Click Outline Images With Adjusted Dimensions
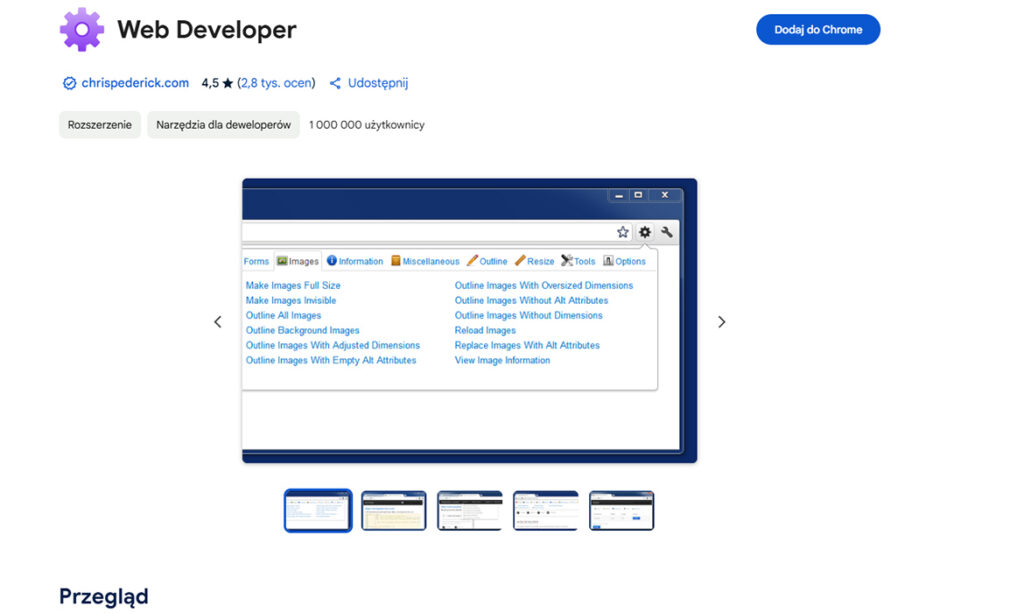The height and width of the screenshot is (613, 1024). [x=332, y=345]
